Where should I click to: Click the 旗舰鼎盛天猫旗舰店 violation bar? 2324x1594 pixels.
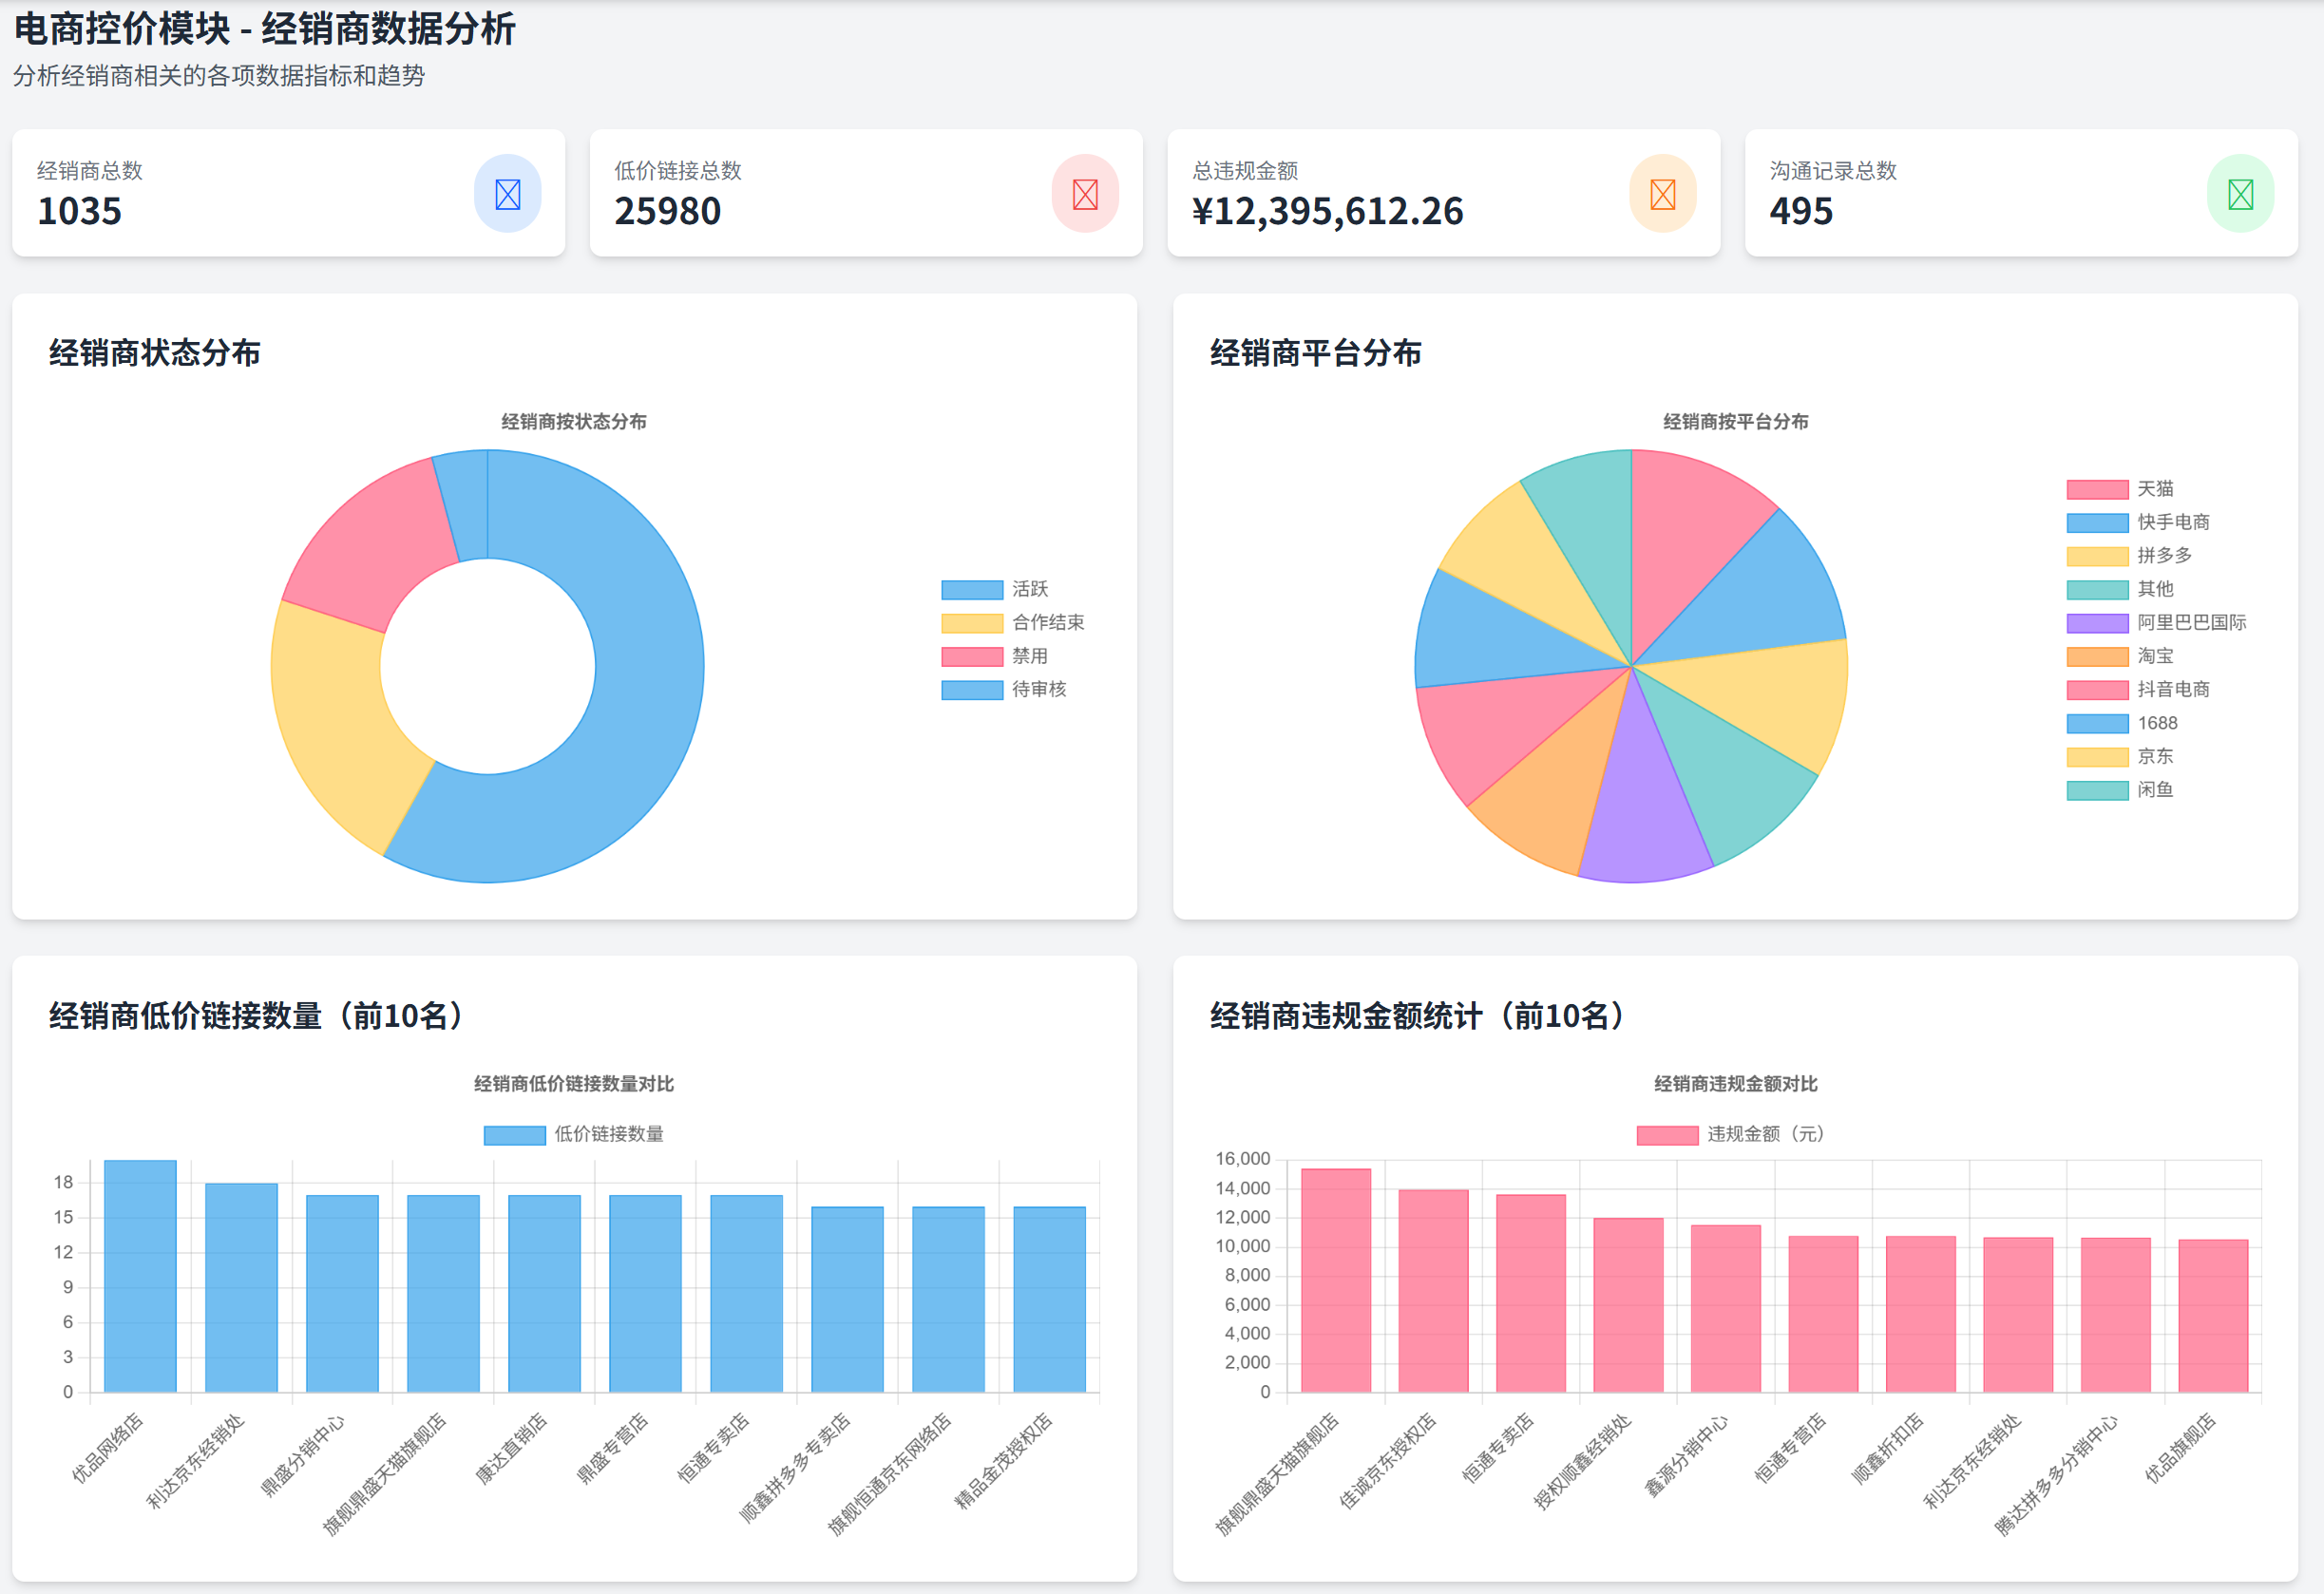click(x=1336, y=1290)
